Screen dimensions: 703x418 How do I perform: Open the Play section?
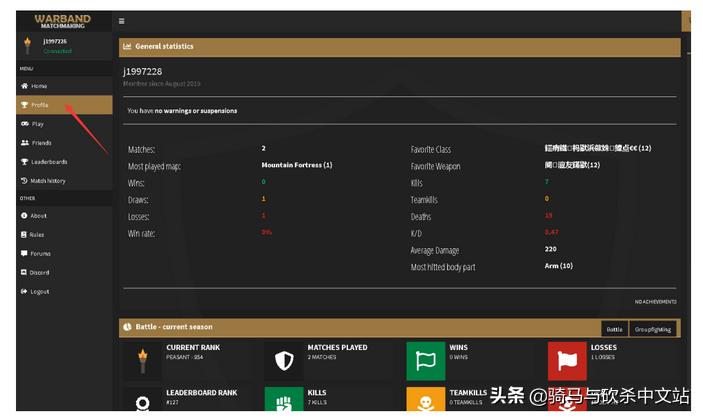[x=37, y=124]
